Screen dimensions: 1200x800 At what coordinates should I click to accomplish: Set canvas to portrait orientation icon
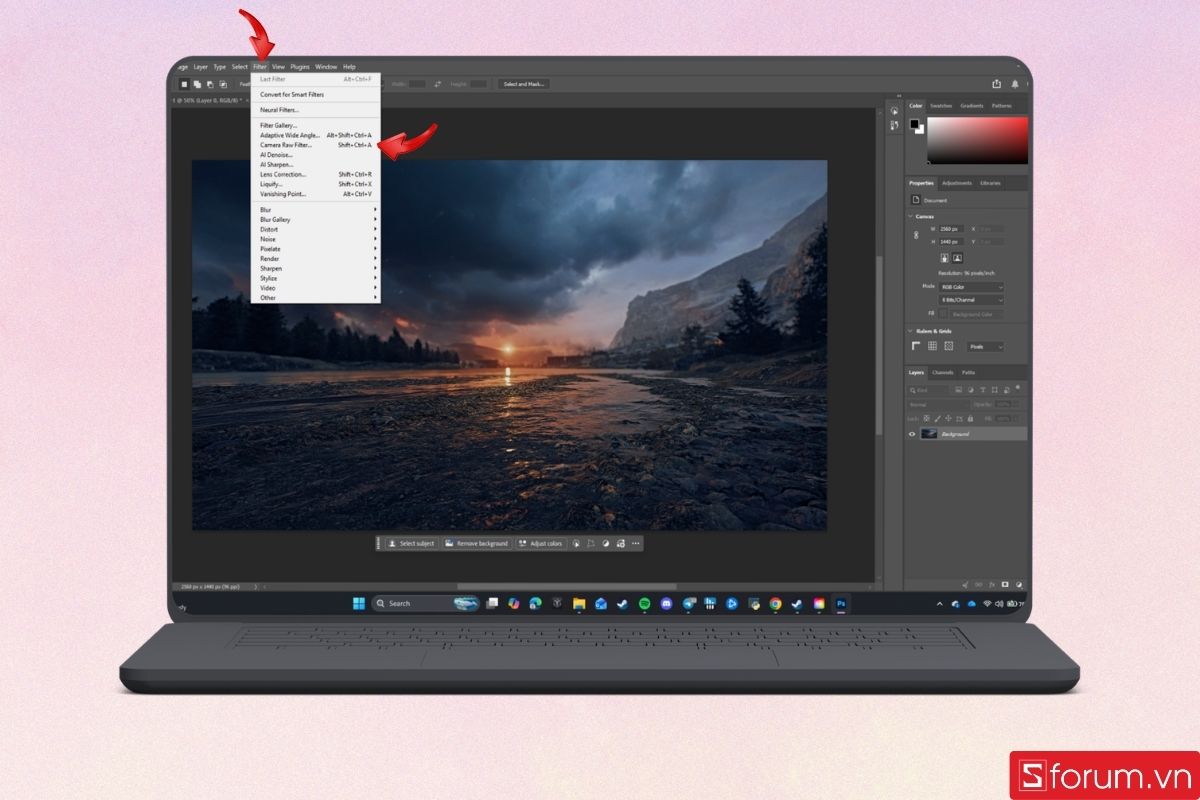[944, 257]
